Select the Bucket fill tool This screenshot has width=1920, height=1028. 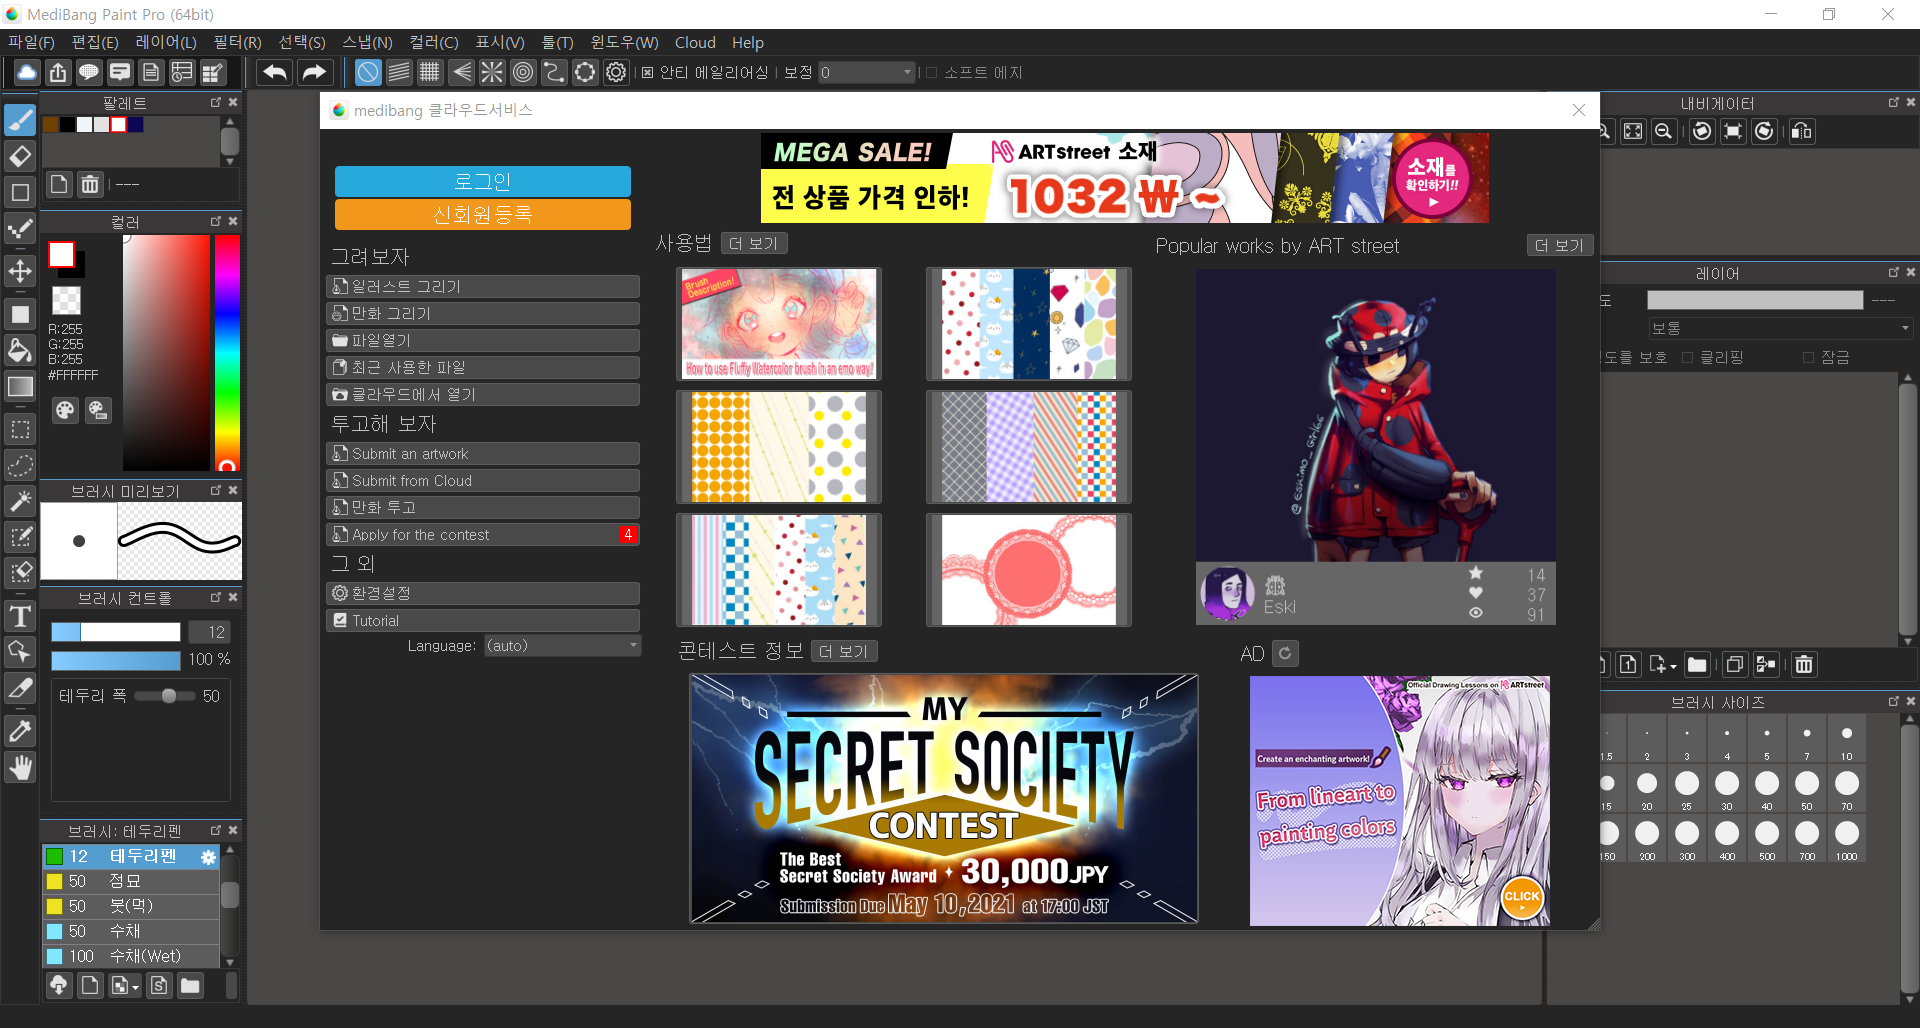coord(20,350)
